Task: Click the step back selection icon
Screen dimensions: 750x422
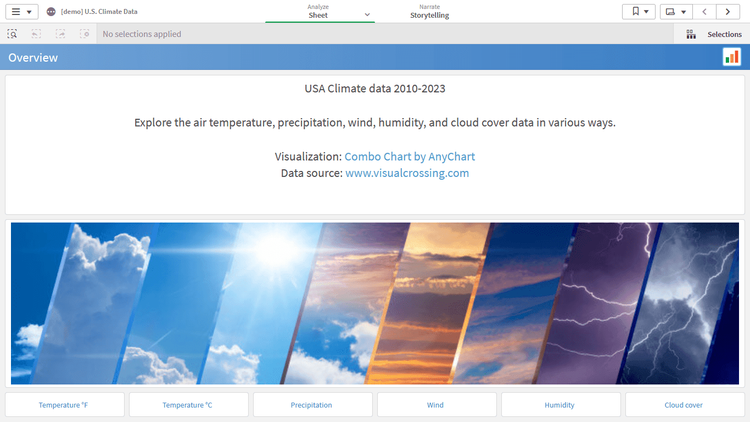Action: 36,34
